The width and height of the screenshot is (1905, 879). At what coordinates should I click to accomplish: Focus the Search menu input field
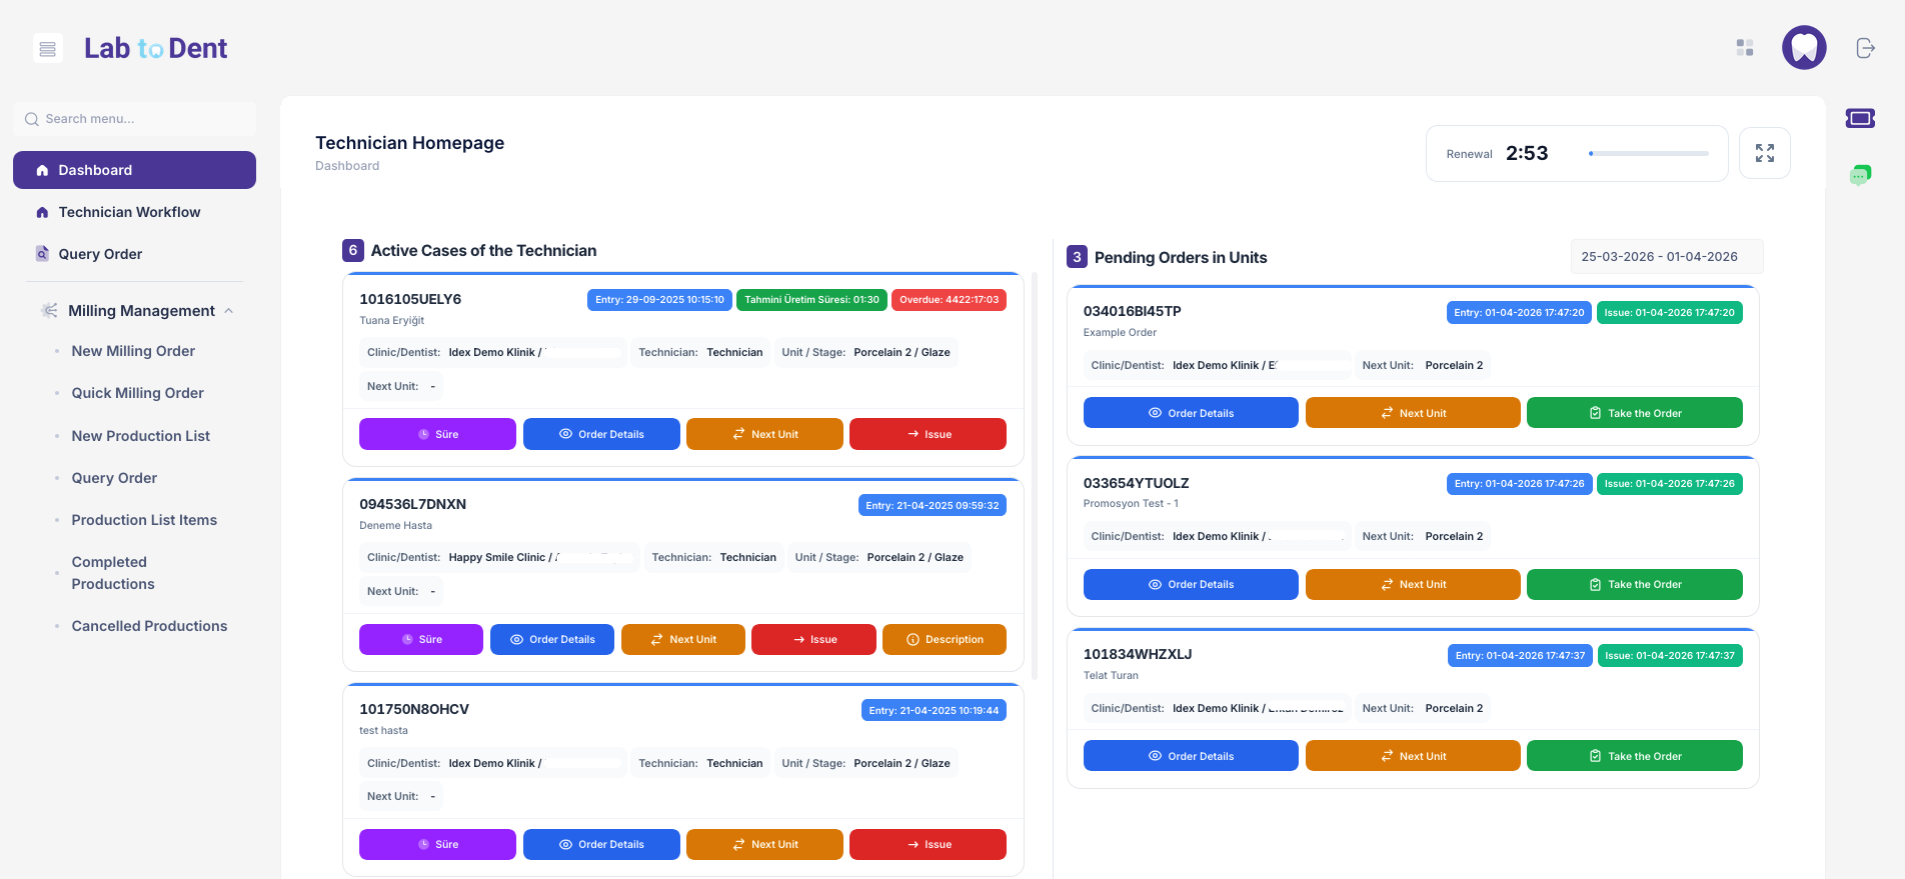[135, 118]
